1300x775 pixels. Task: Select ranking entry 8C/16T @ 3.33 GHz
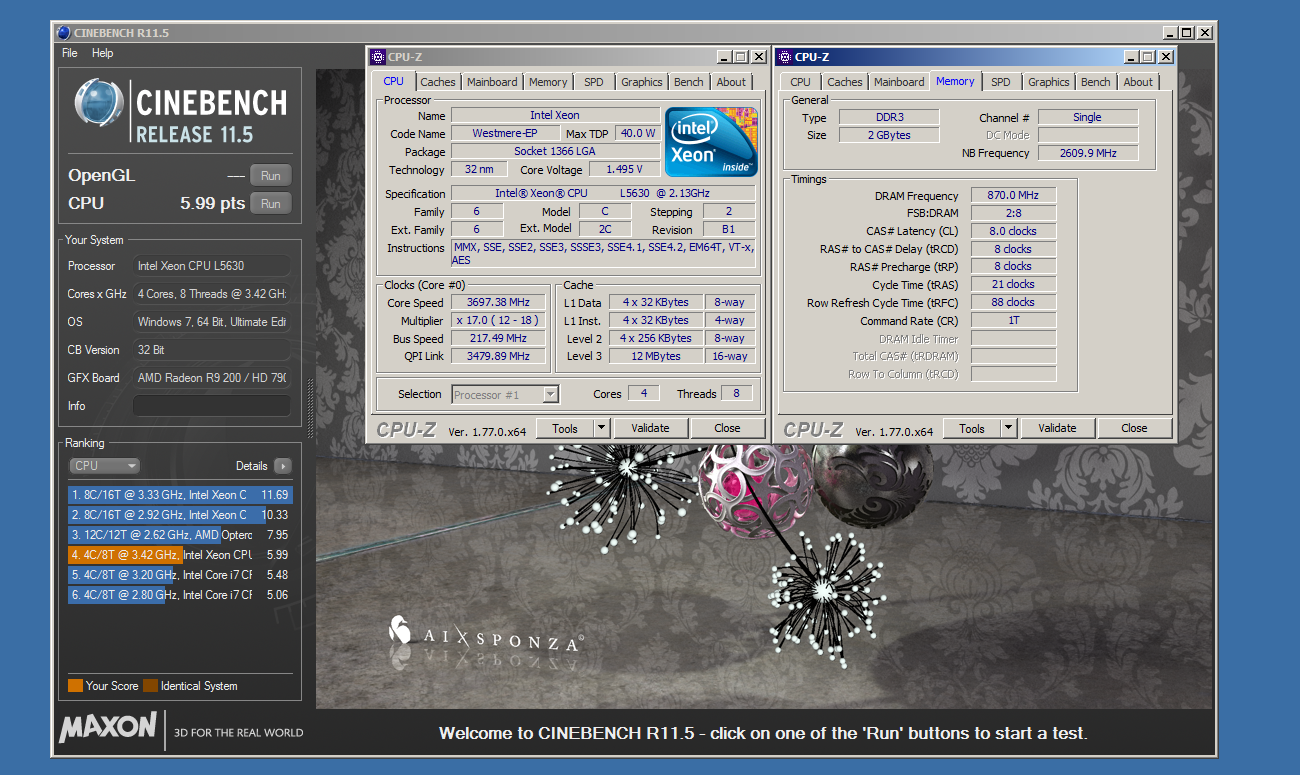pyautogui.click(x=179, y=495)
